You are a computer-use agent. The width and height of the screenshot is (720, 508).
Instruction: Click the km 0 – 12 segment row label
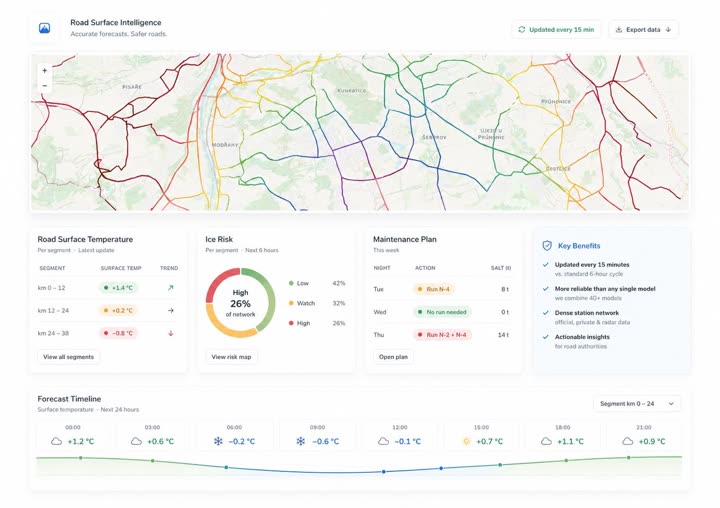[x=51, y=288]
